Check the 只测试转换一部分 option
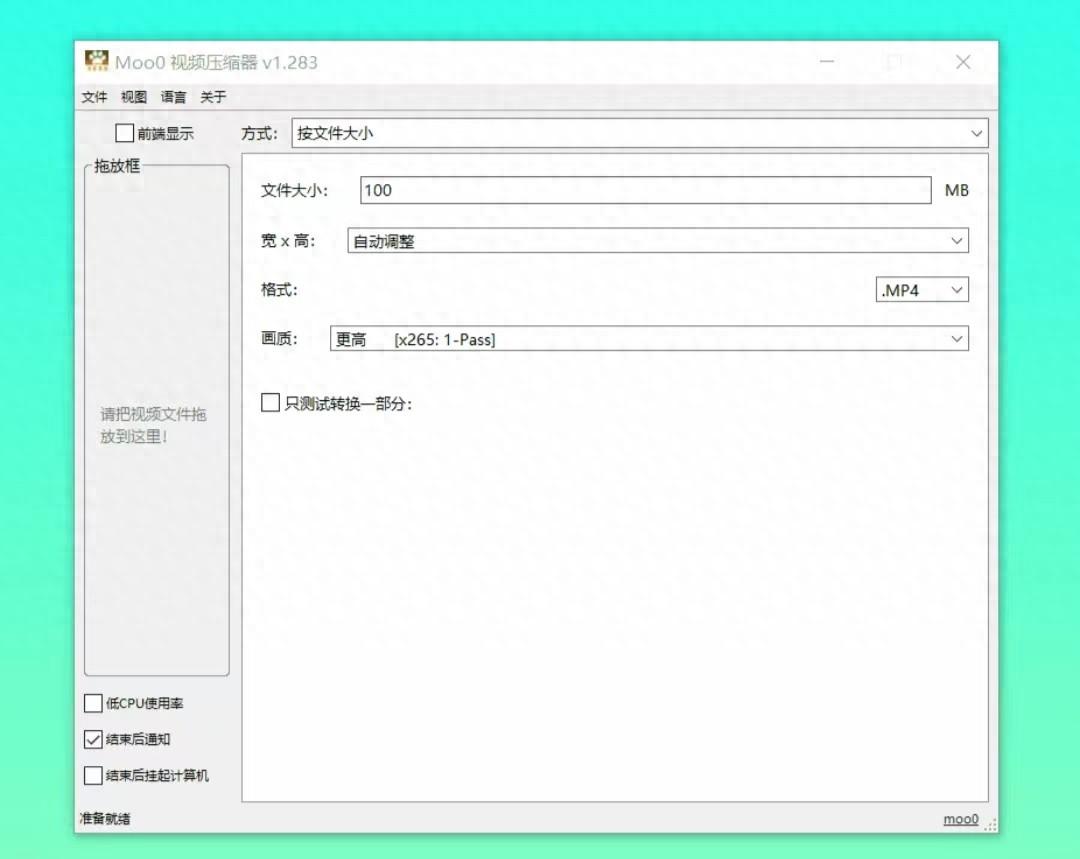Screen dimensions: 1080x859 click(x=270, y=402)
